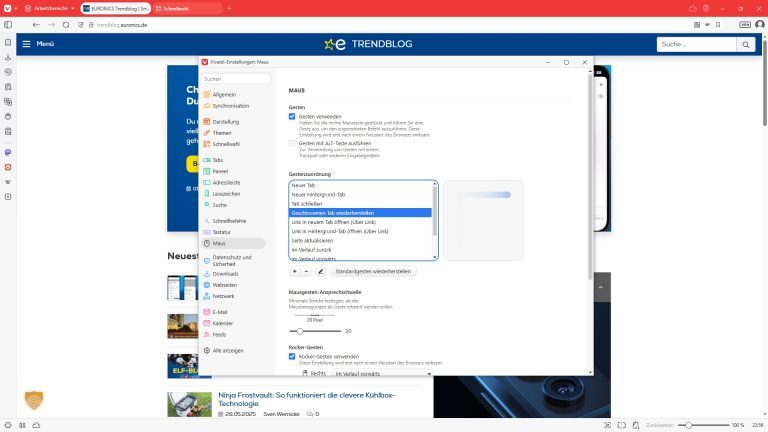Screen dimensions: 768x432
Task: Open the History panel in the sidebar
Action: pos(8,72)
